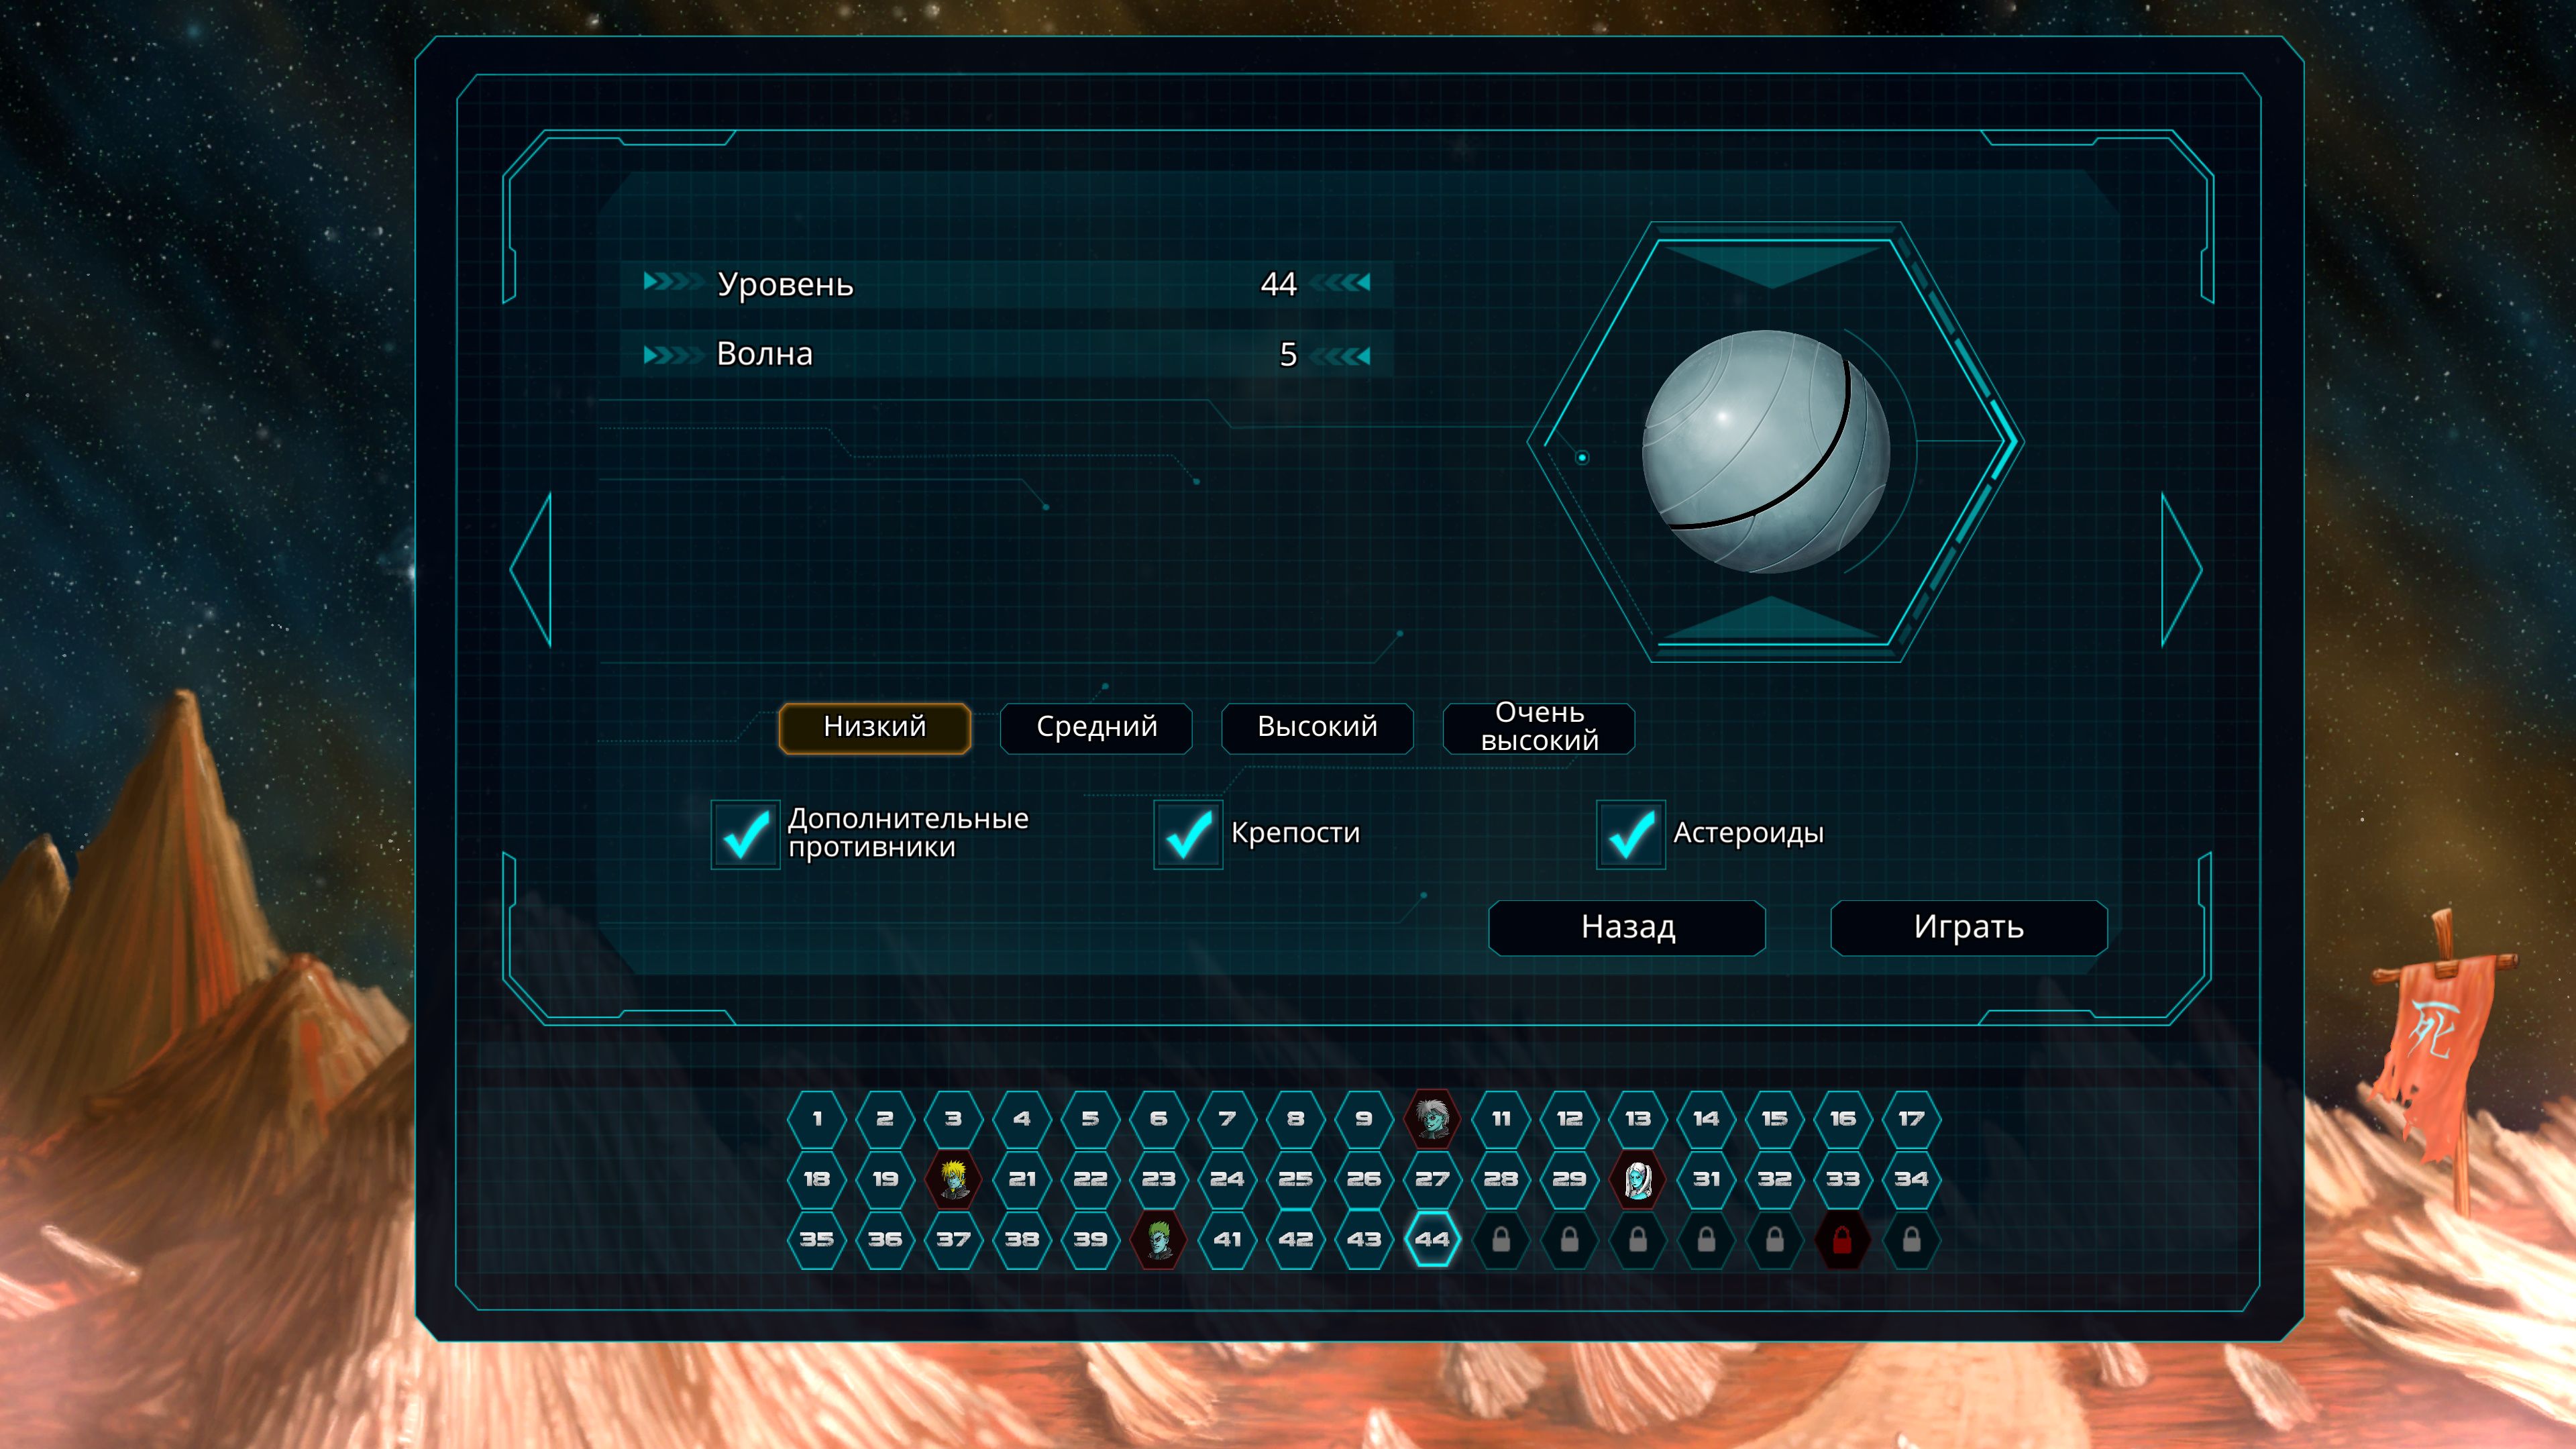Select the white-haired boss level 30 icon
The width and height of the screenshot is (2576, 1449).
pyautogui.click(x=1637, y=1178)
